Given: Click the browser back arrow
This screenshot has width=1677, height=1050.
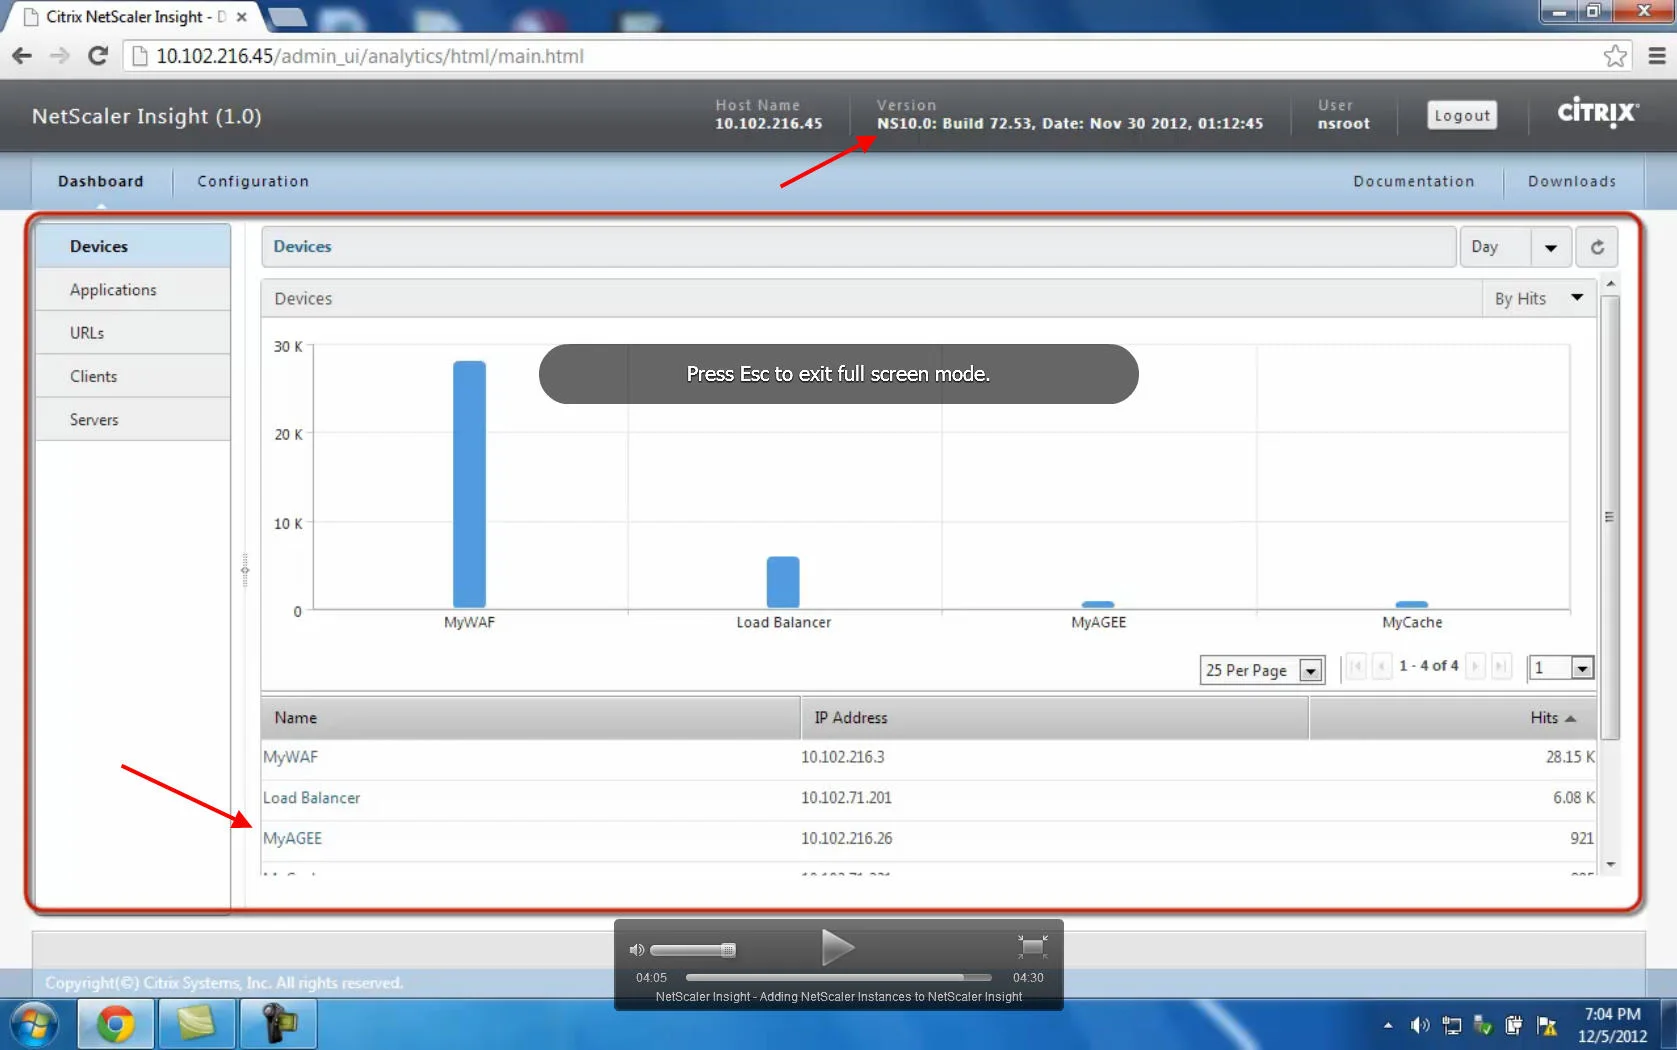Looking at the screenshot, I should coord(22,56).
